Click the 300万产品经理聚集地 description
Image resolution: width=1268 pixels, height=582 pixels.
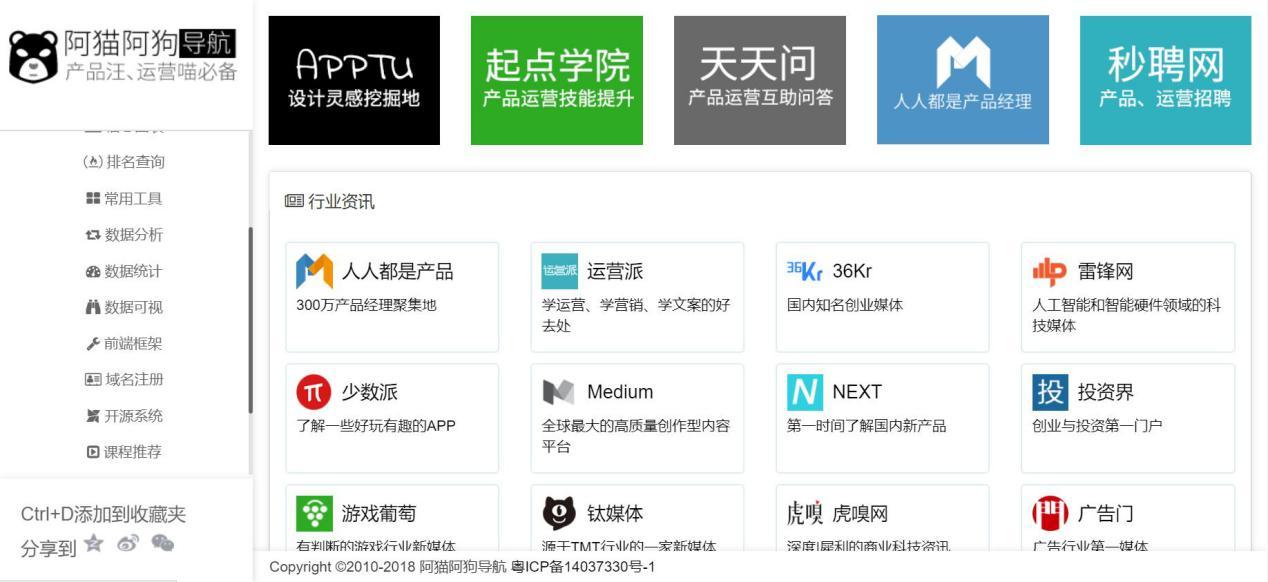point(367,305)
